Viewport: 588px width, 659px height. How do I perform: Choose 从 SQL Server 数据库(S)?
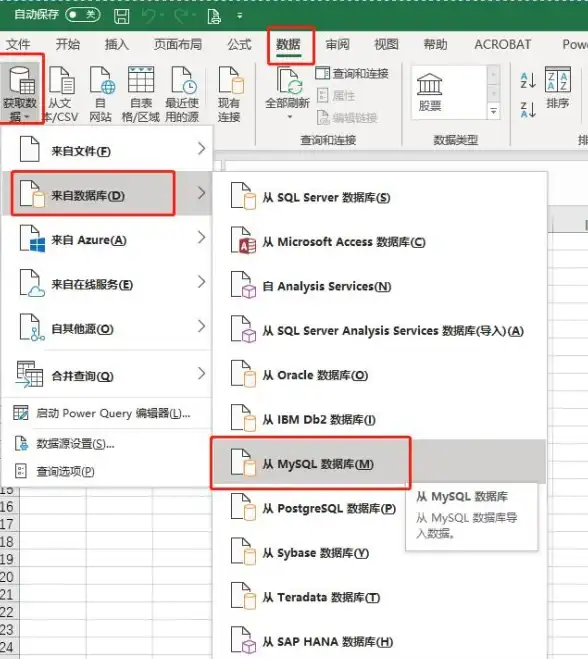pos(380,197)
